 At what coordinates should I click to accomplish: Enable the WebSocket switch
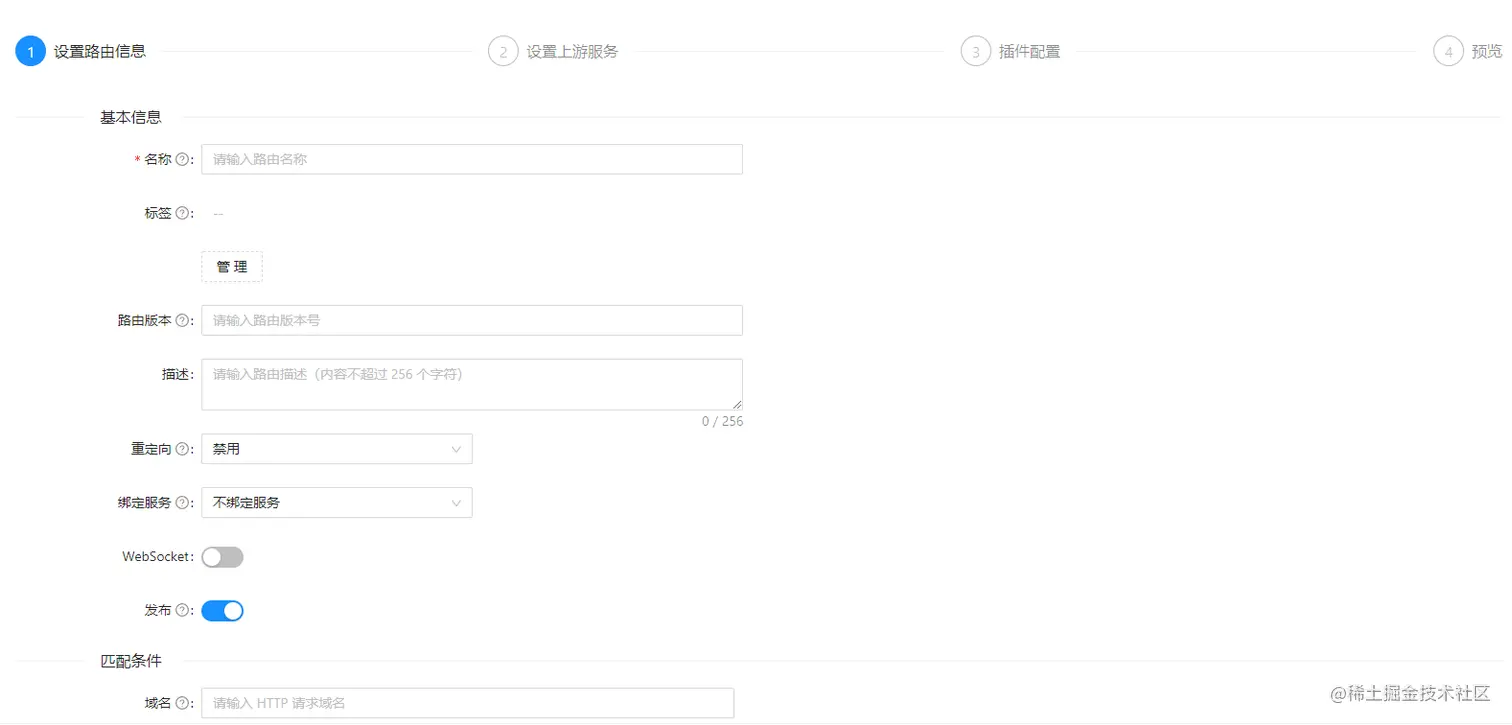[222, 557]
